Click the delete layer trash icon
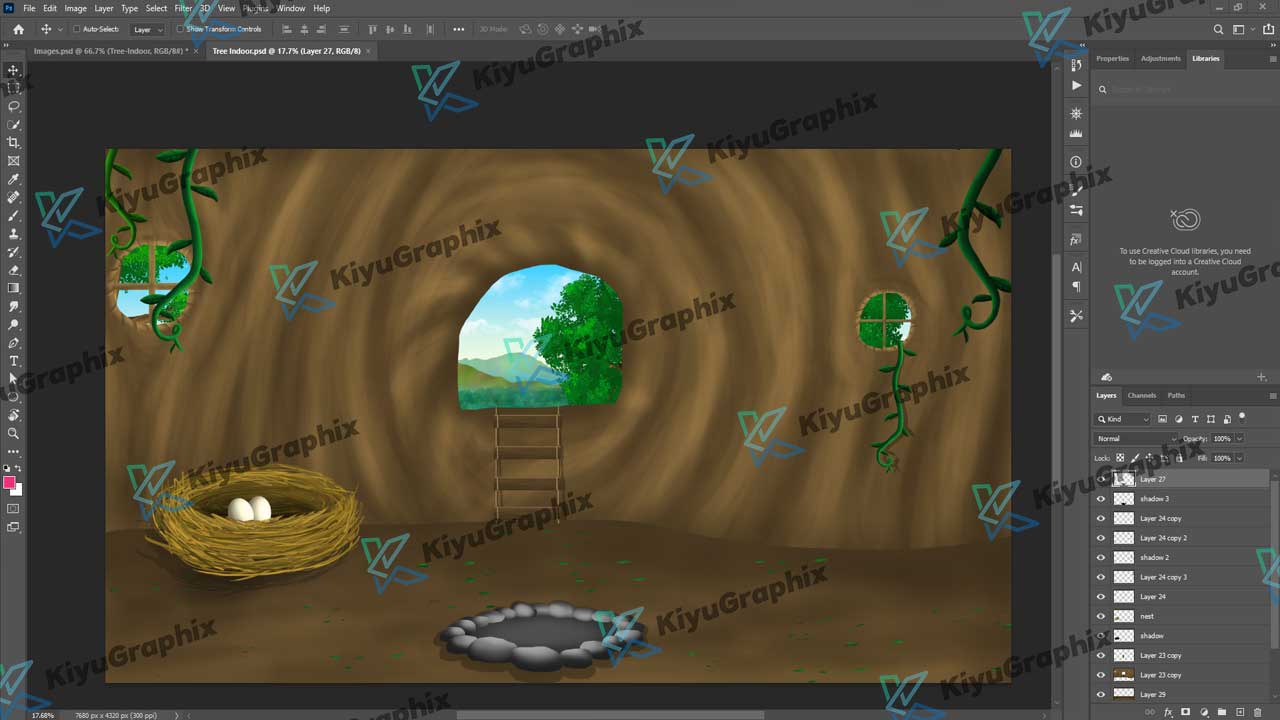The width and height of the screenshot is (1280, 720). click(1259, 712)
